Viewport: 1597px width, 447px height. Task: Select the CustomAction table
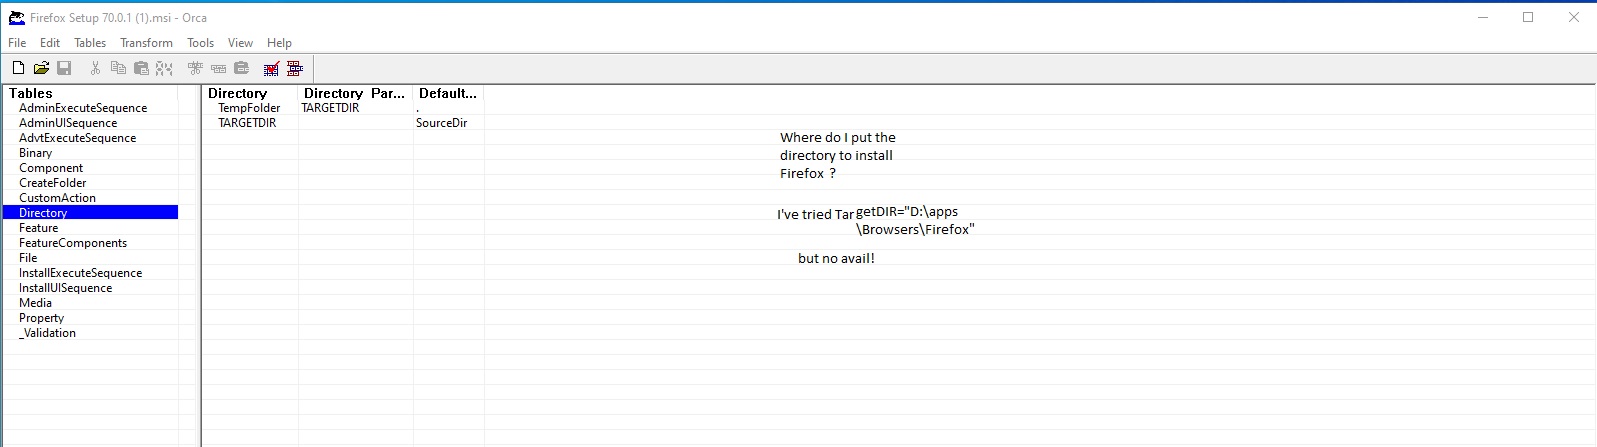[57, 198]
